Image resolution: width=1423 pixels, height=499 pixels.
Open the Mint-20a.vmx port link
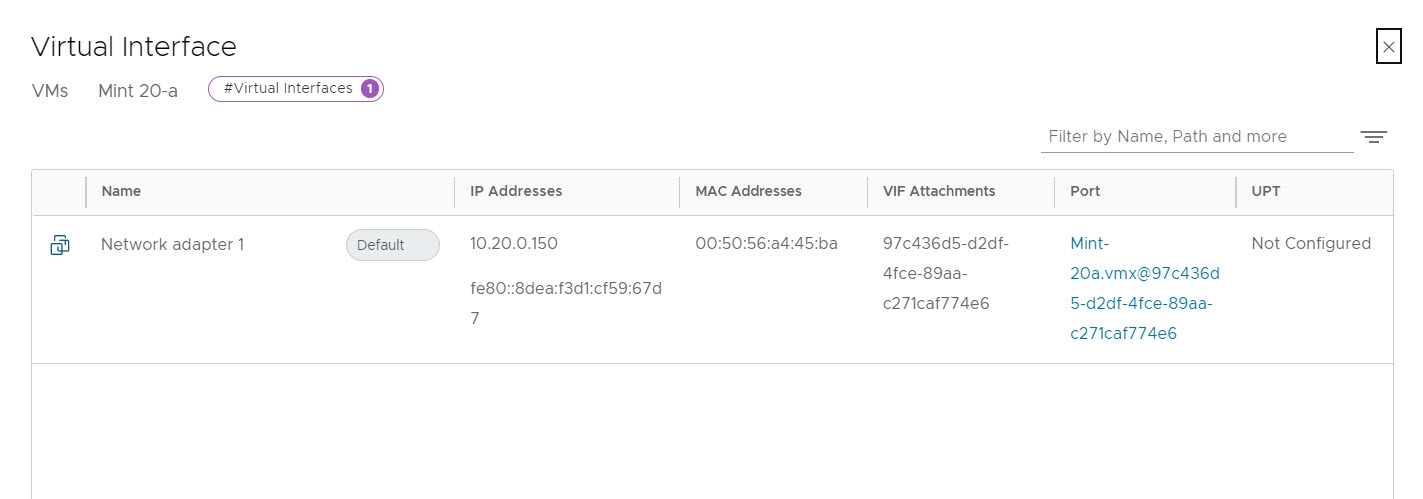pos(1144,288)
